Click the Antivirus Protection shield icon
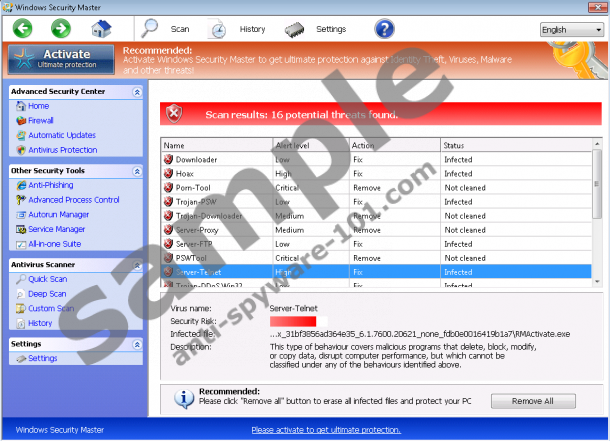This screenshot has width=610, height=441. (21, 150)
